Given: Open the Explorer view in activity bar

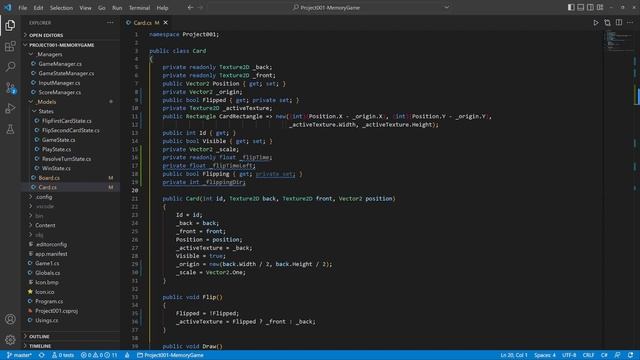Looking at the screenshot, I should 10,25.
